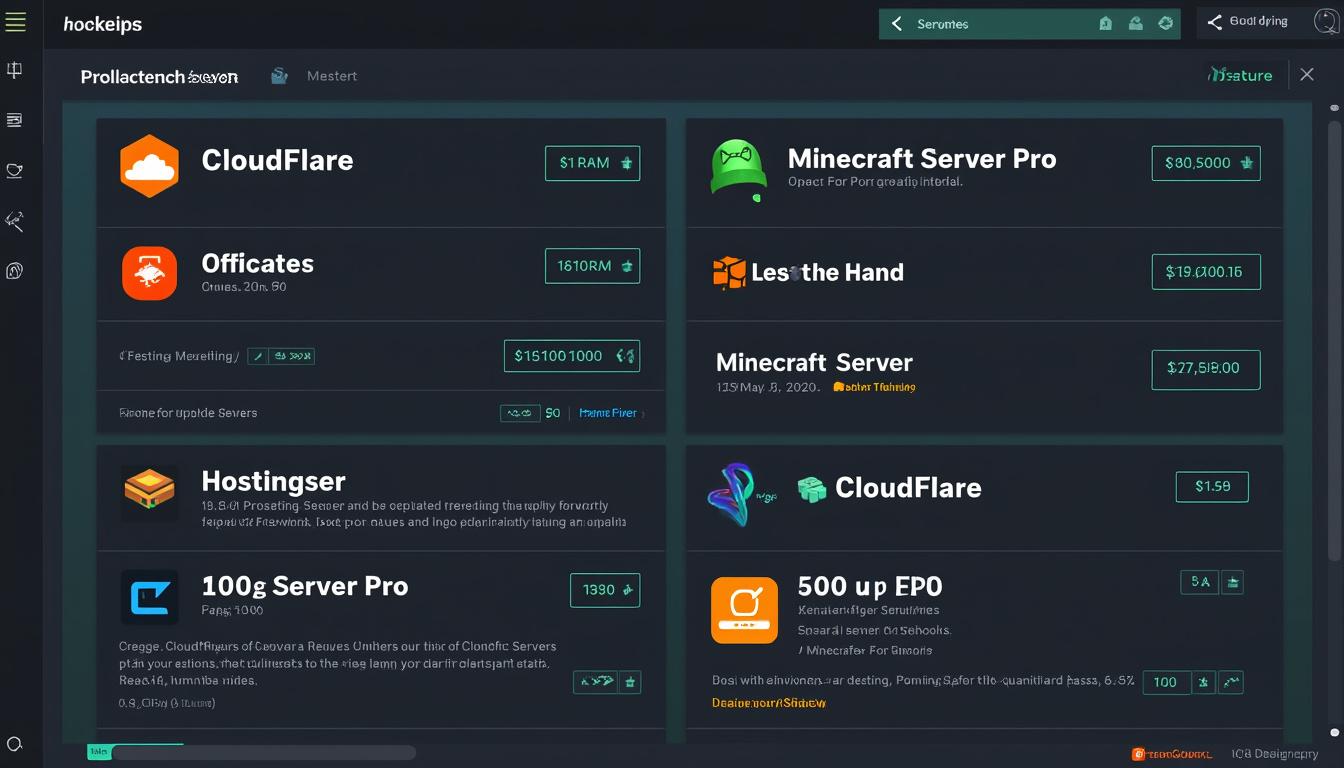Viewport: 1344px width, 768px height.
Task: Click the Minecraft Server Pro title
Action: [922, 159]
